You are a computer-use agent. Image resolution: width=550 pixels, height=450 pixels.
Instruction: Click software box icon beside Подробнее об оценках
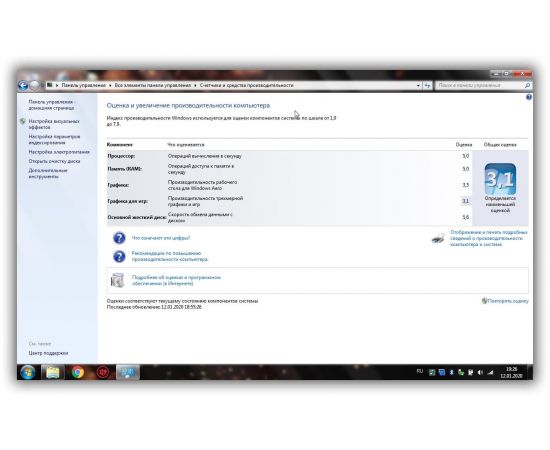click(x=118, y=280)
